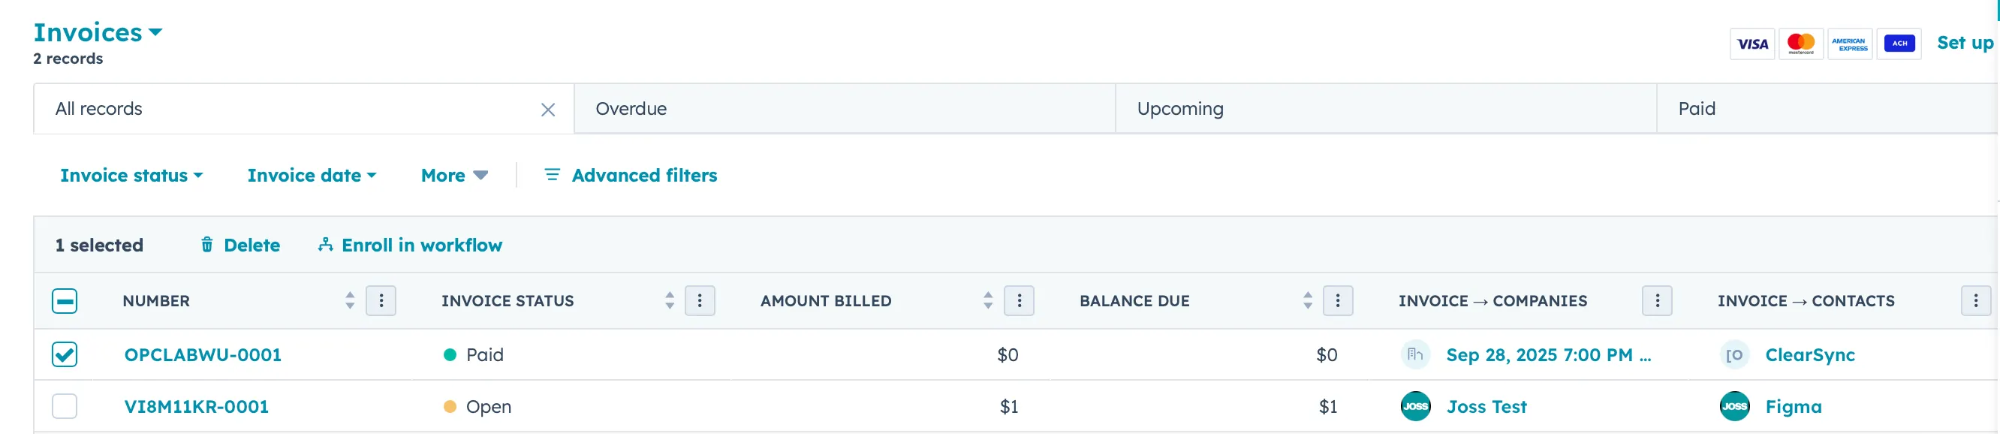Open the Number column options menu
This screenshot has height=434, width=2000.
coord(381,301)
